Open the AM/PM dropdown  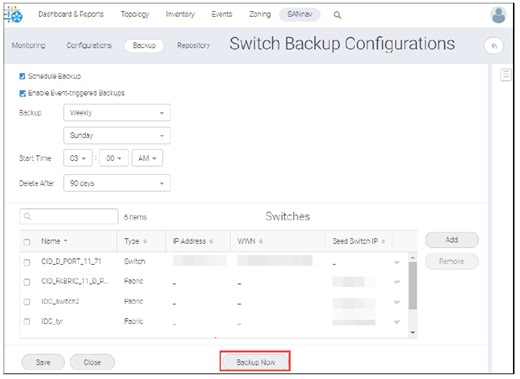click(147, 158)
